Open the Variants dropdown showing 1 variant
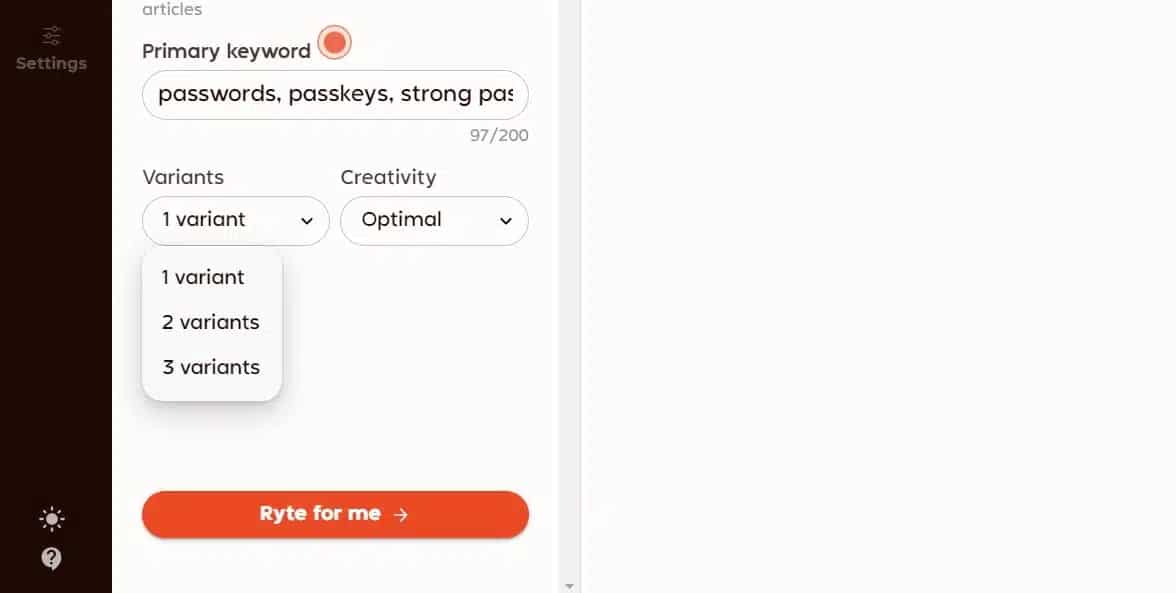 (x=236, y=220)
